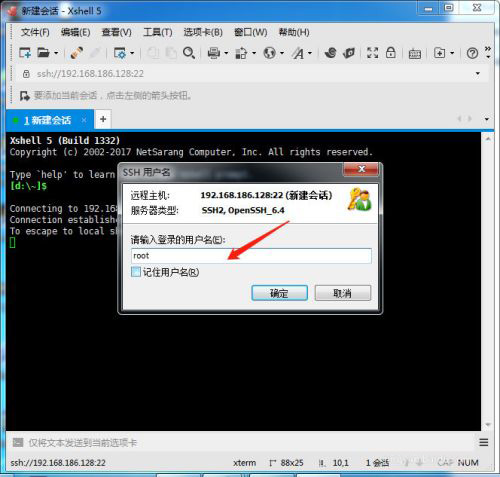This screenshot has height=477, width=500.
Task: Open the 工具(T) menu
Action: point(158,32)
